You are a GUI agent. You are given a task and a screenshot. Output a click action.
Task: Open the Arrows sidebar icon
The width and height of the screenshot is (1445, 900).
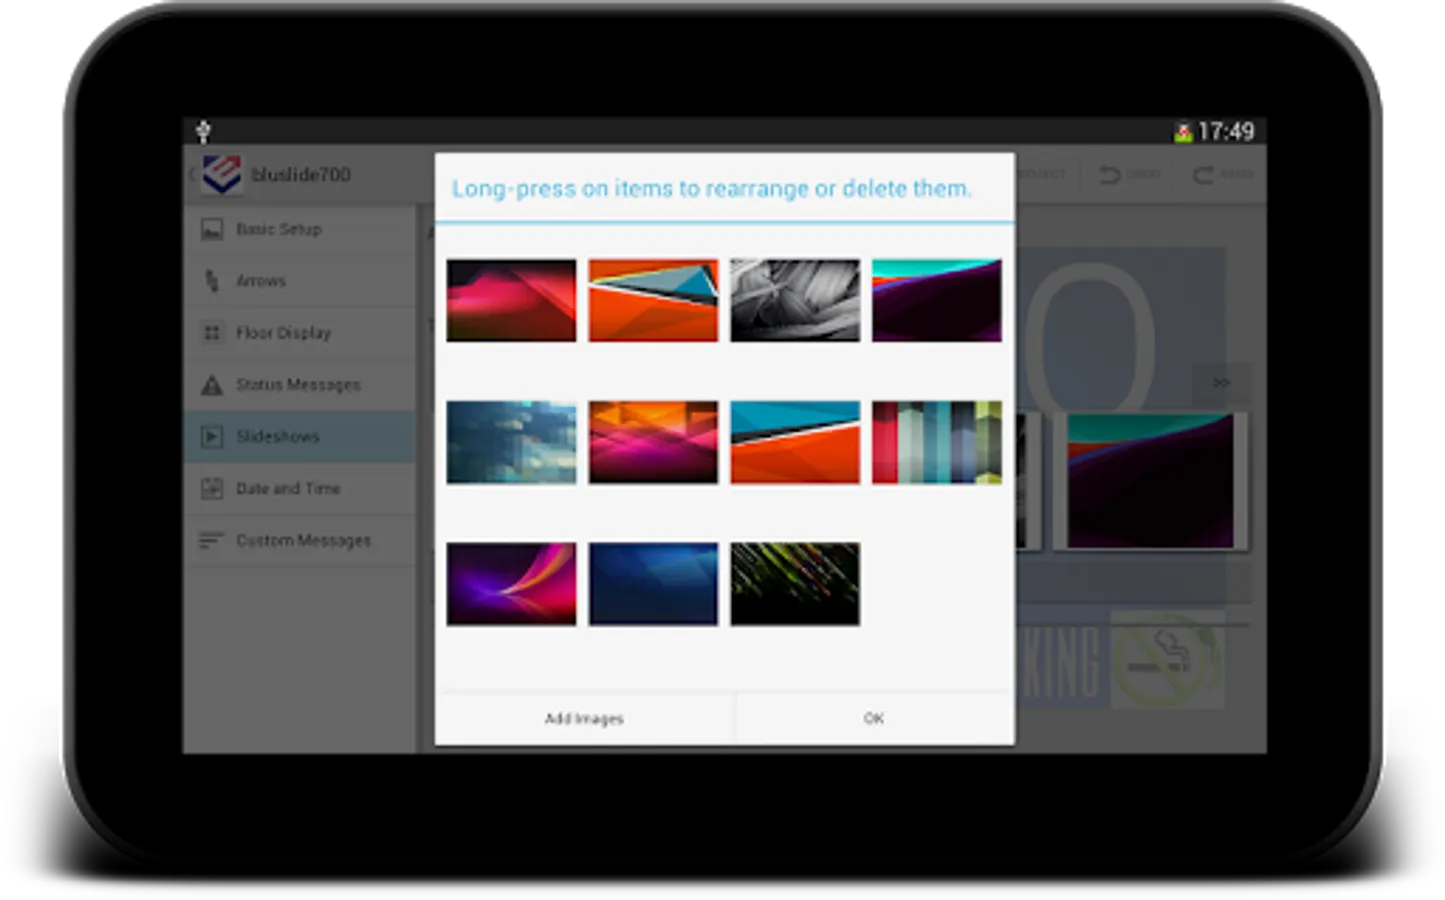pyautogui.click(x=211, y=281)
